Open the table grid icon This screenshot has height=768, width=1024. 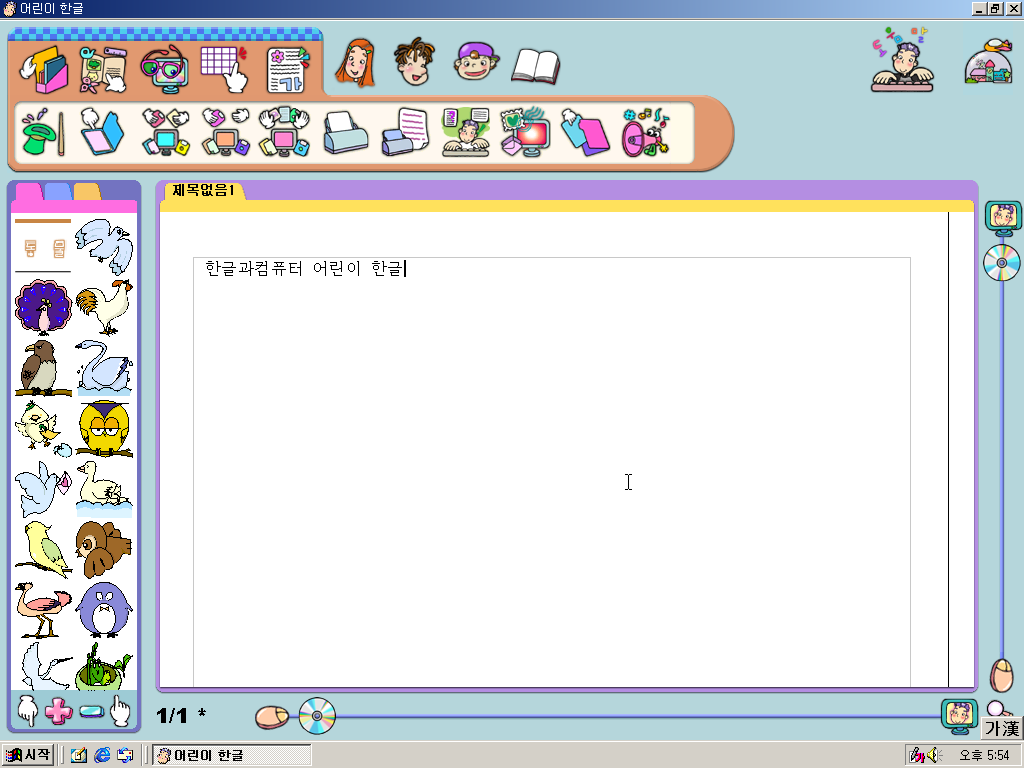[225, 68]
